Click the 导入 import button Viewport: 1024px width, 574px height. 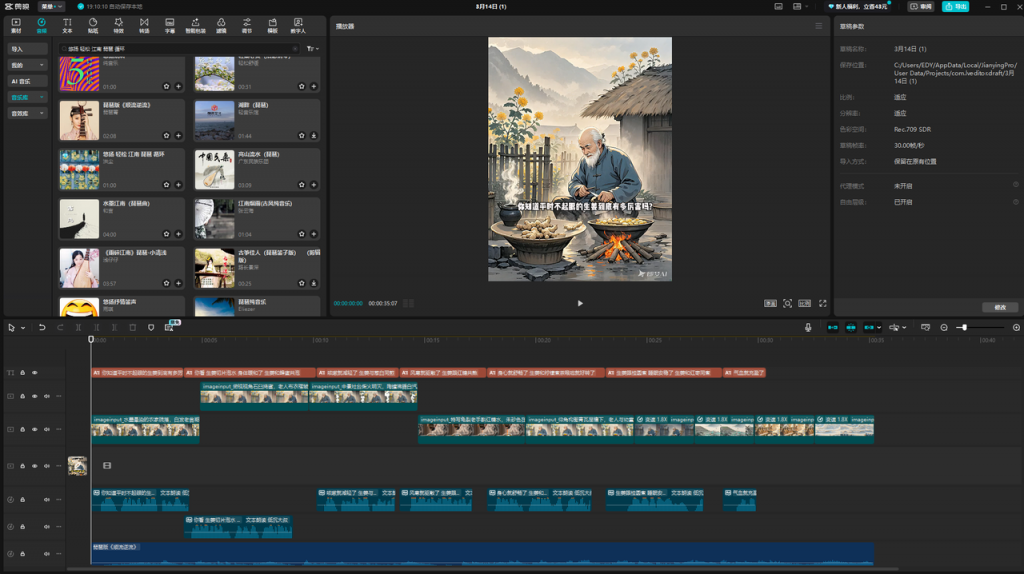tap(27, 49)
